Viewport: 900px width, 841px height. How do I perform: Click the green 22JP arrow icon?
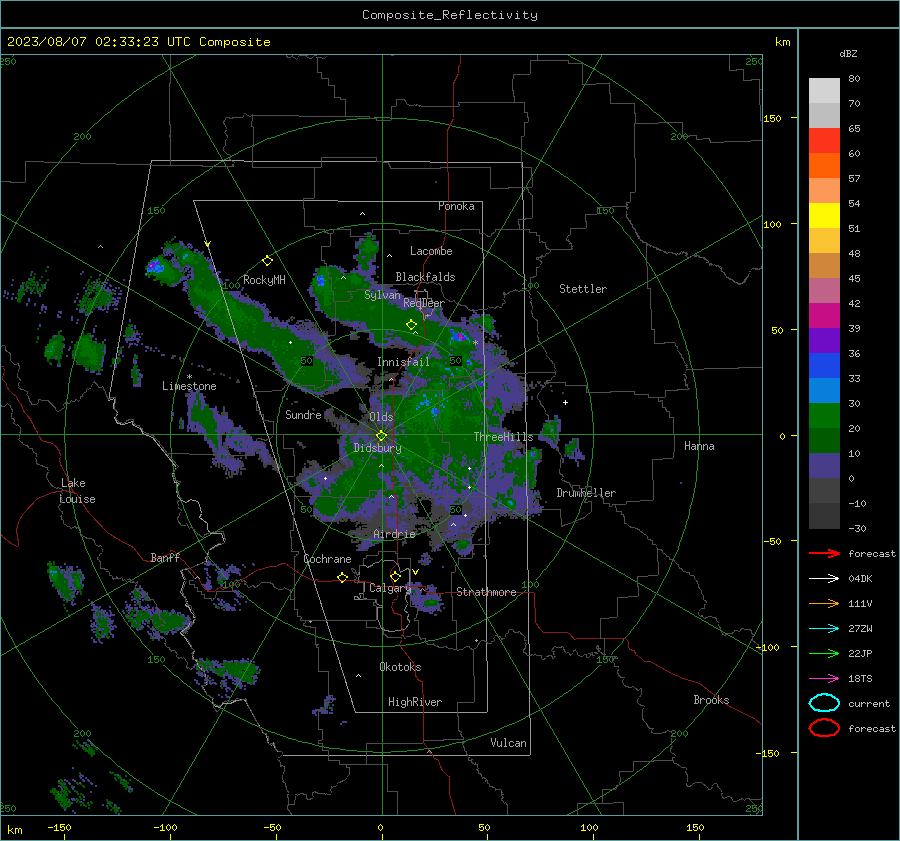(x=824, y=653)
